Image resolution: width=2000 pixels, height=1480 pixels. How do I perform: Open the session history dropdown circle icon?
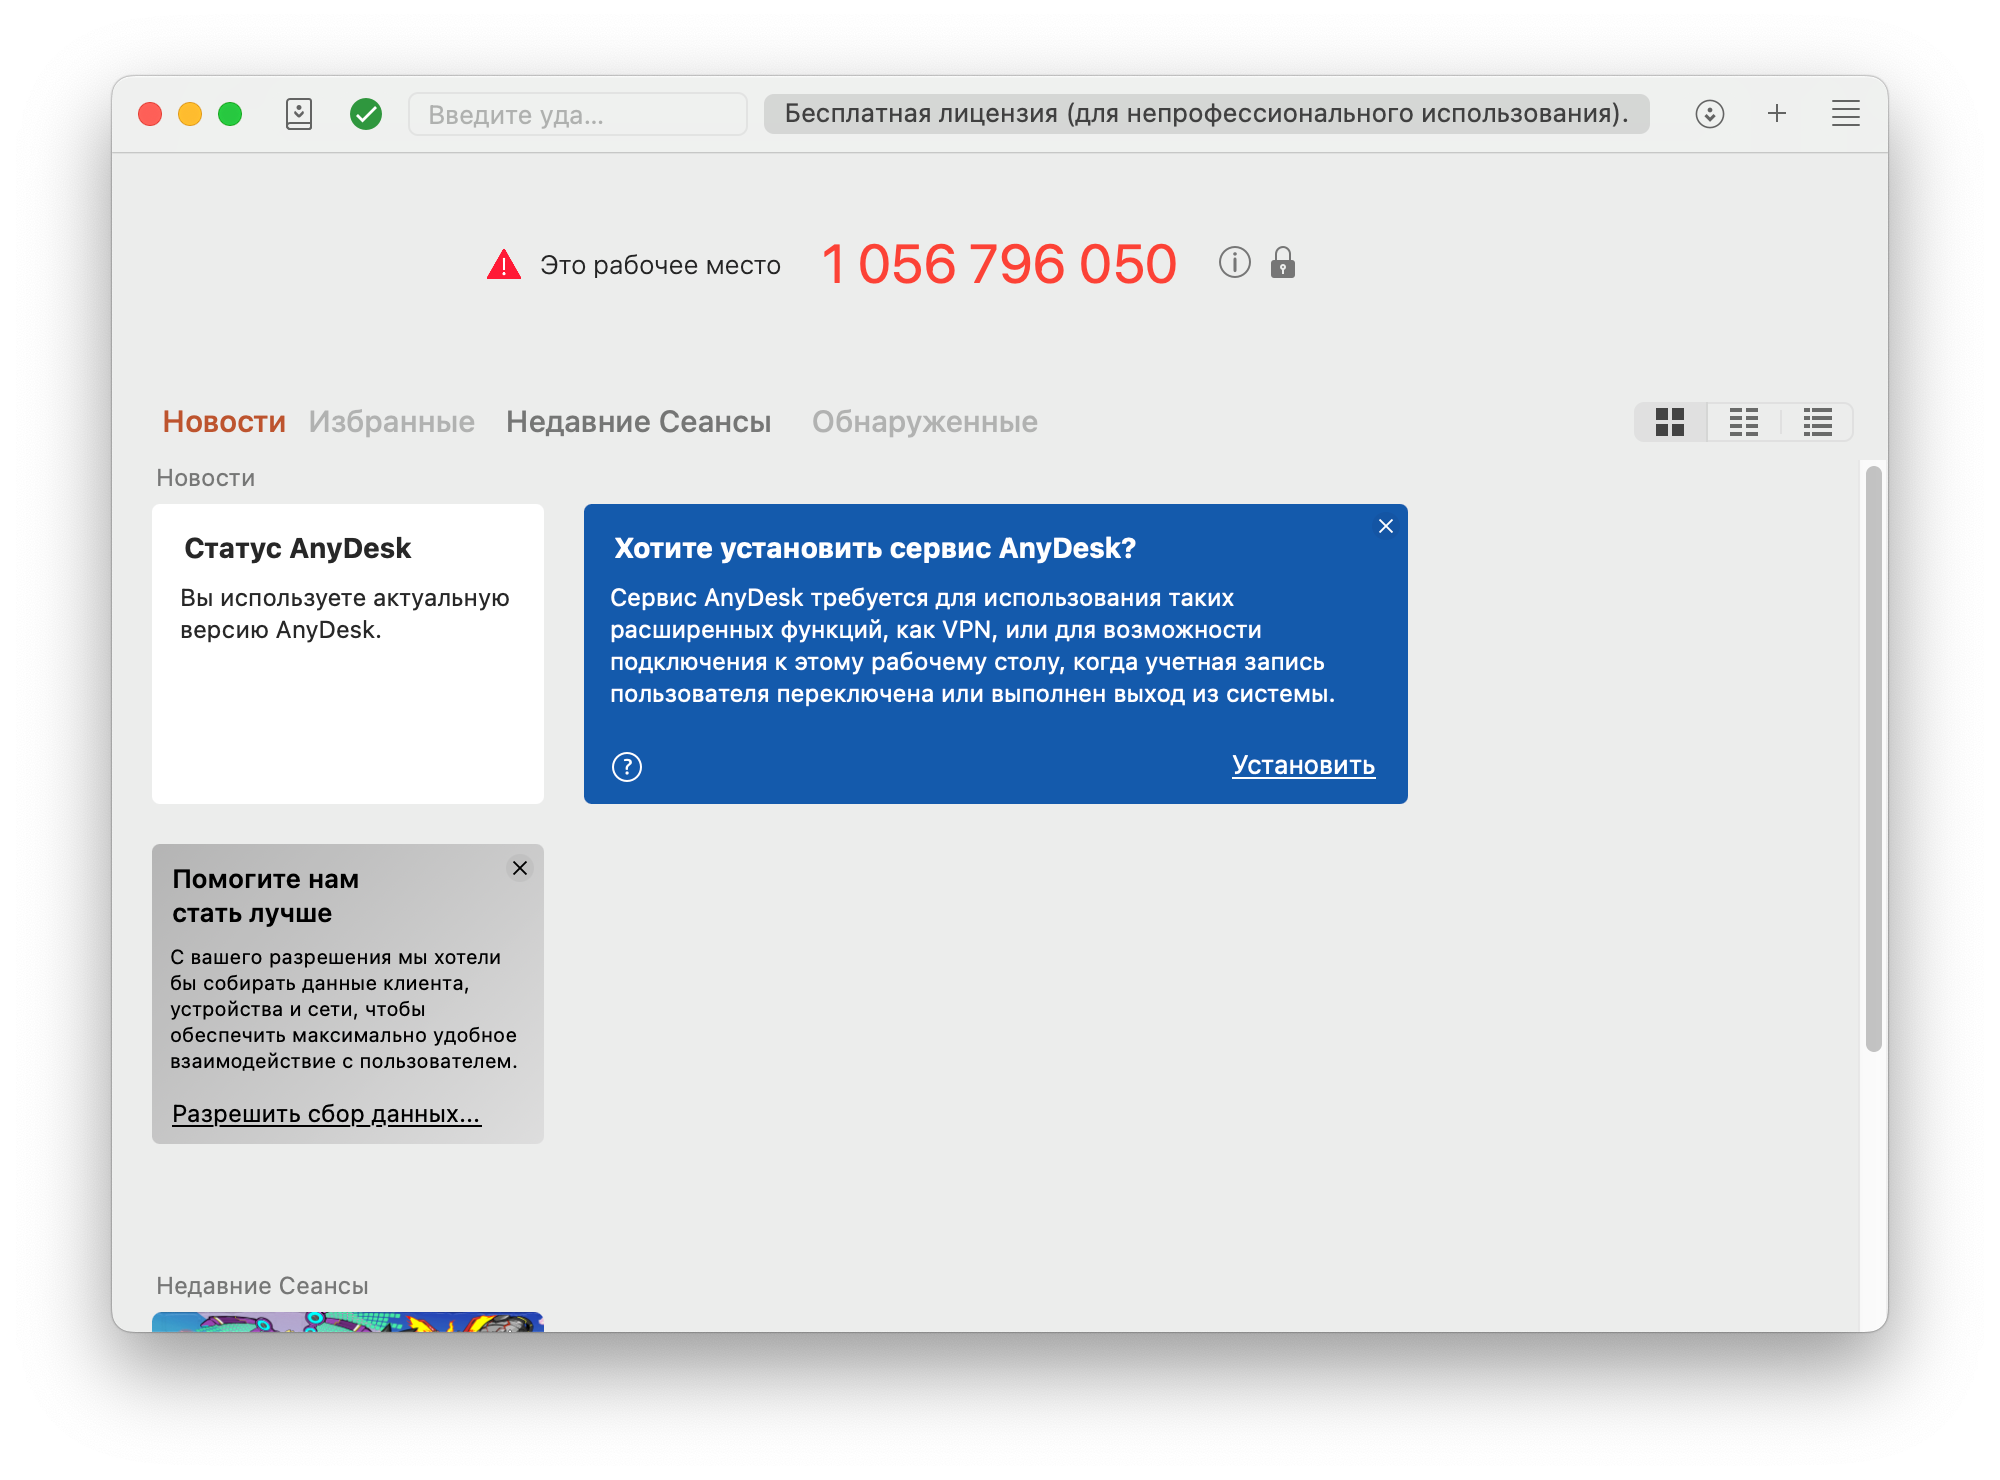(x=1709, y=114)
